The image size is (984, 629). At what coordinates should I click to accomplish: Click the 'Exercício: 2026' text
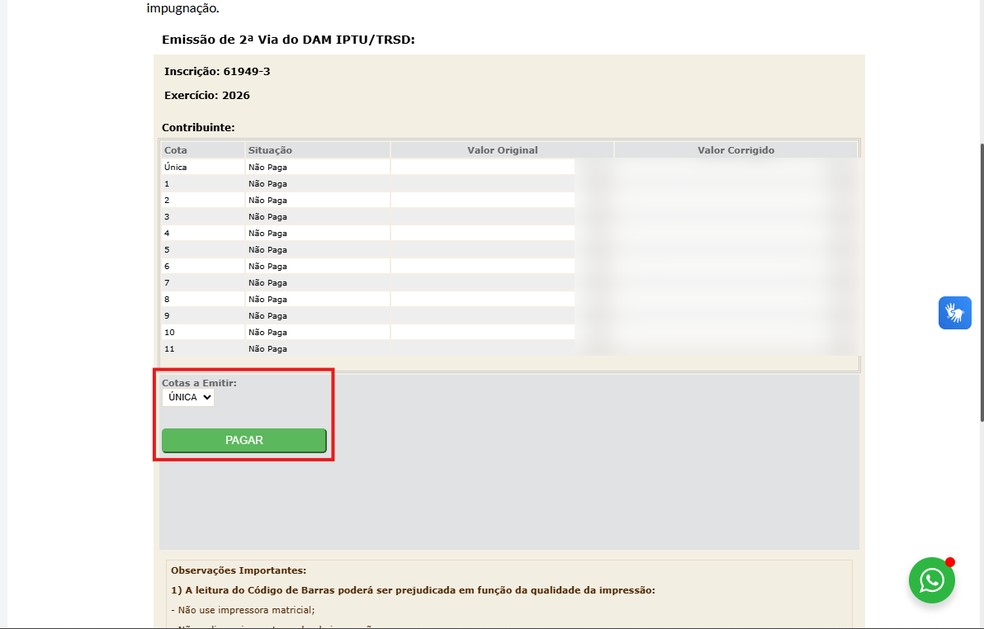pyautogui.click(x=207, y=95)
